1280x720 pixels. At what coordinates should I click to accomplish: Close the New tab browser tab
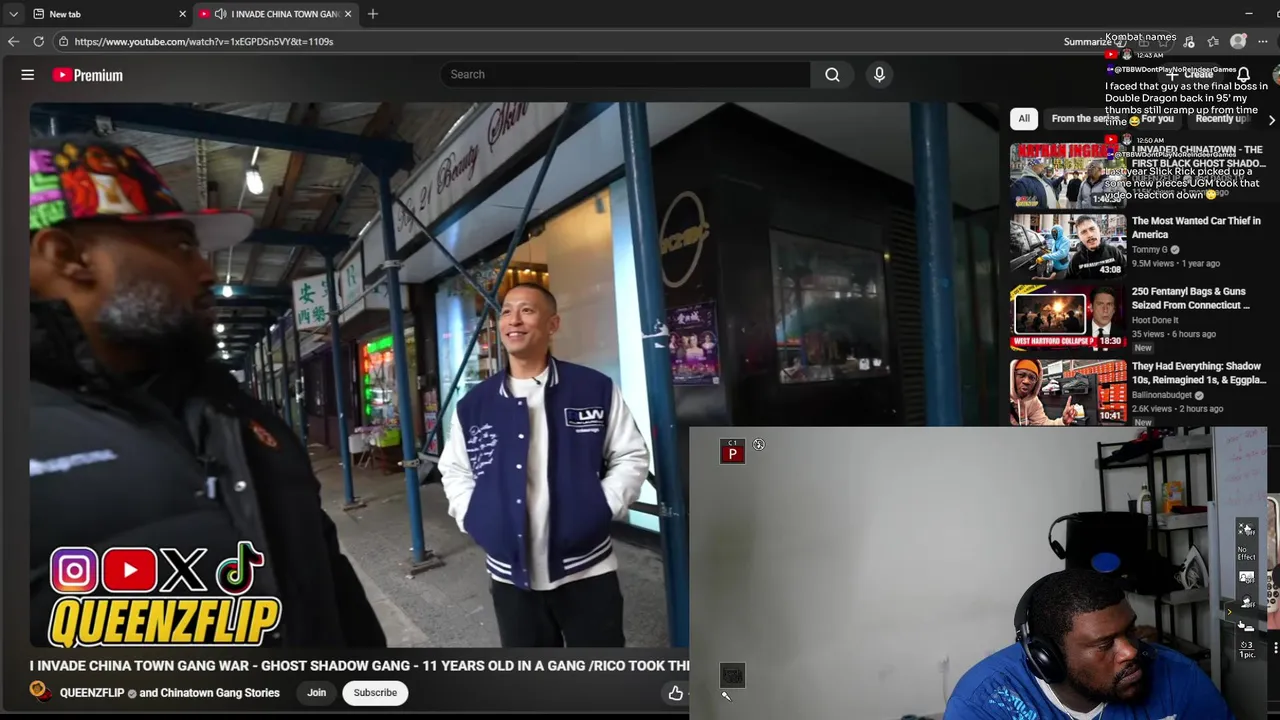coord(182,14)
